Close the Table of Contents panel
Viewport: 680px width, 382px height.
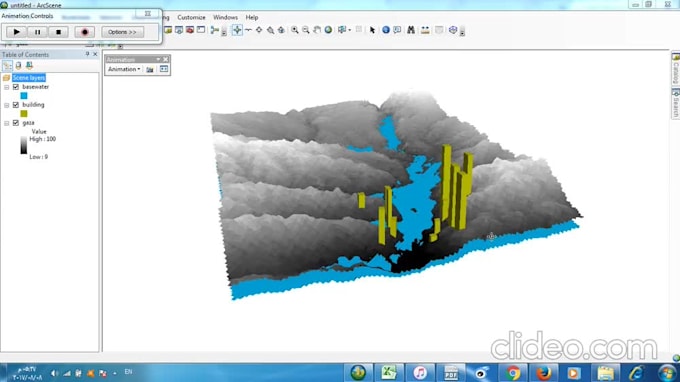click(x=95, y=54)
